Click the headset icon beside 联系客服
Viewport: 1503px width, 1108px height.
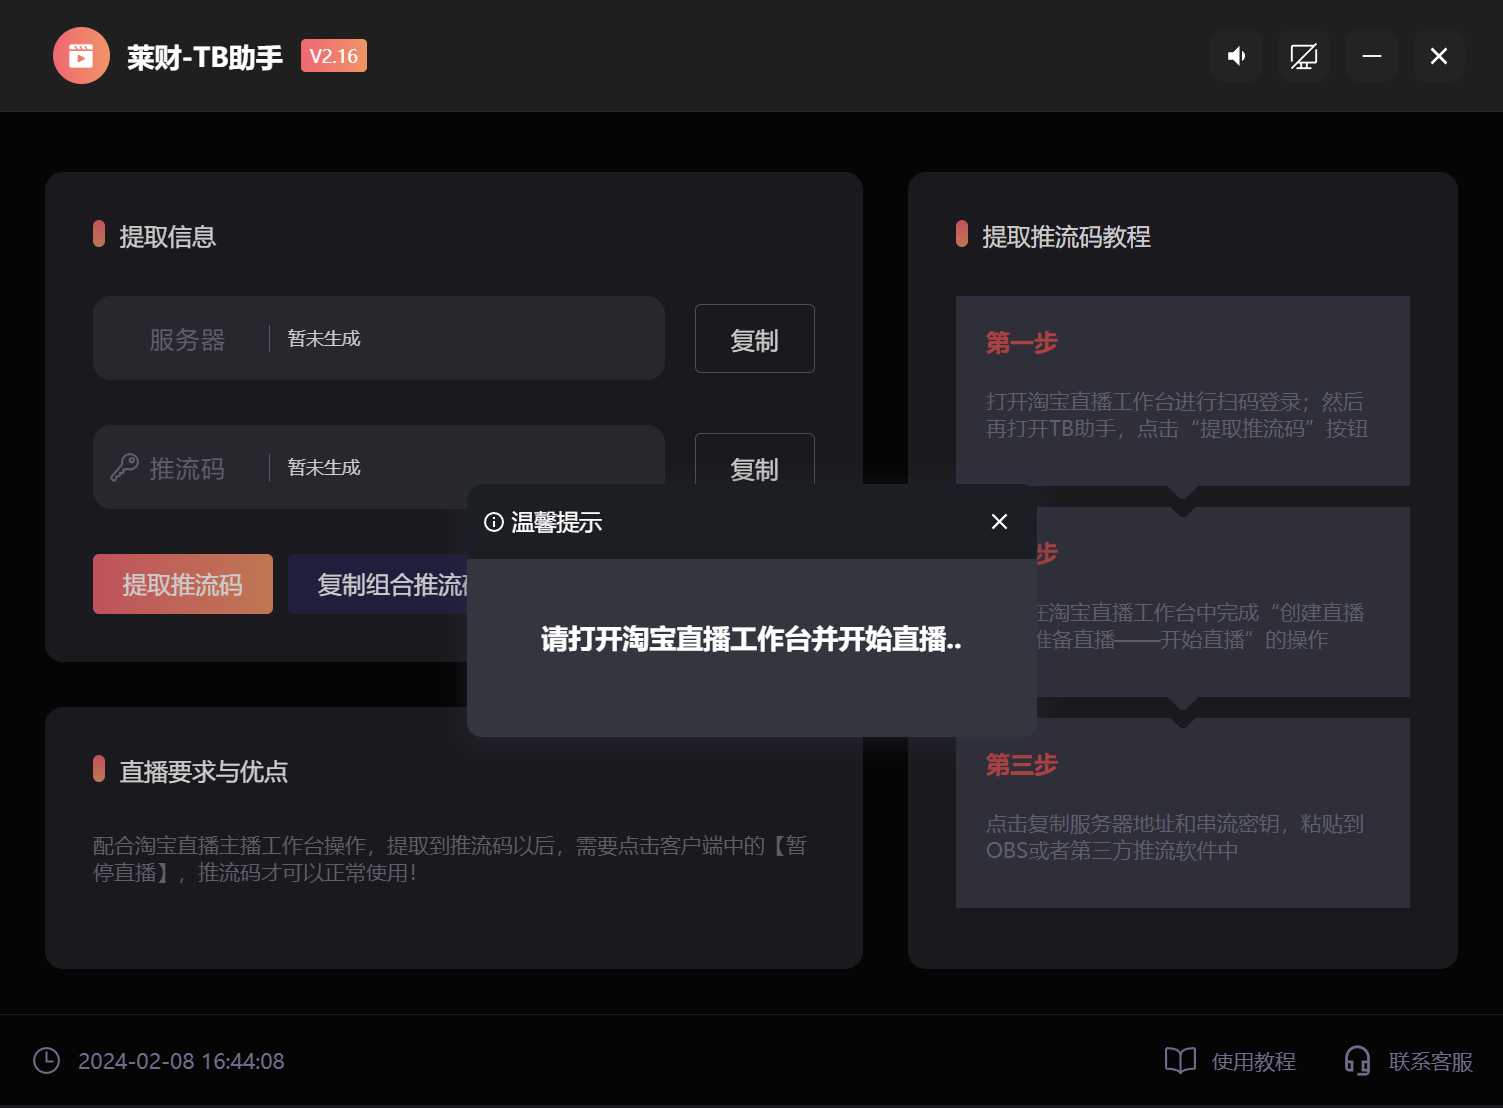tap(1357, 1061)
